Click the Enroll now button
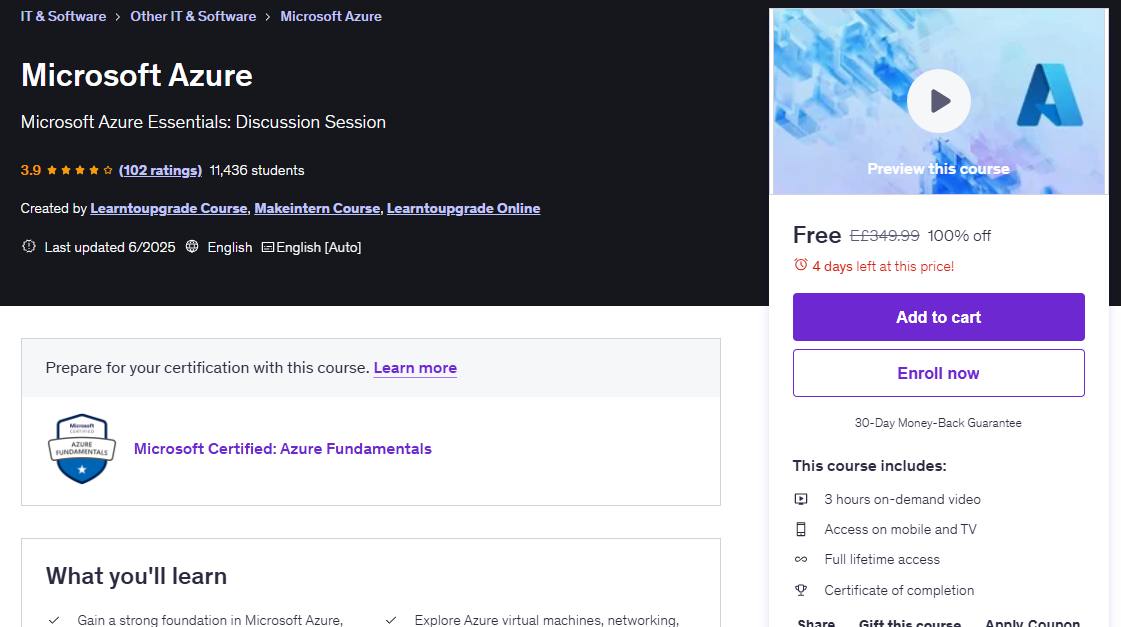Image resolution: width=1121 pixels, height=627 pixels. point(938,373)
